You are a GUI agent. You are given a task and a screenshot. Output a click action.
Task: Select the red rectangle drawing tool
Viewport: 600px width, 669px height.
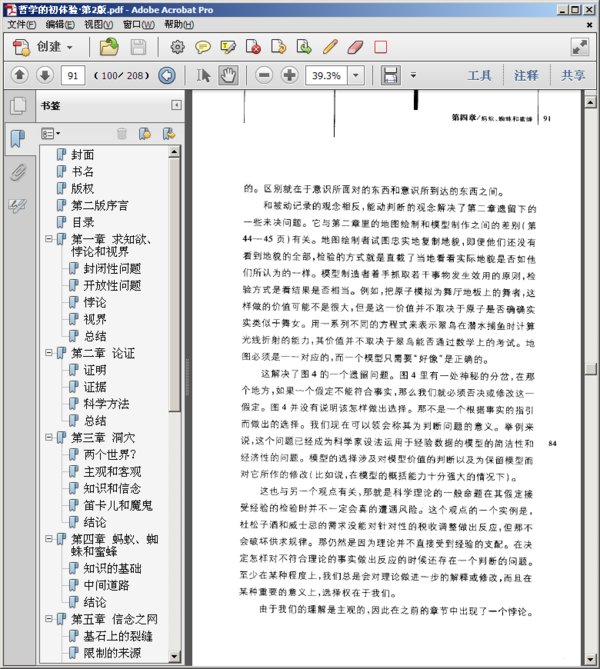pyautogui.click(x=381, y=47)
